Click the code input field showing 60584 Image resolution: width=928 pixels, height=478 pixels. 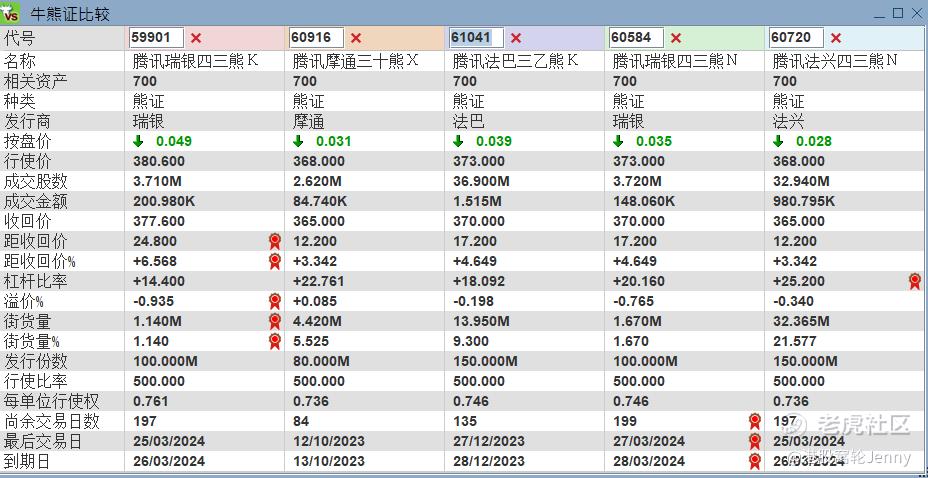(x=636, y=38)
